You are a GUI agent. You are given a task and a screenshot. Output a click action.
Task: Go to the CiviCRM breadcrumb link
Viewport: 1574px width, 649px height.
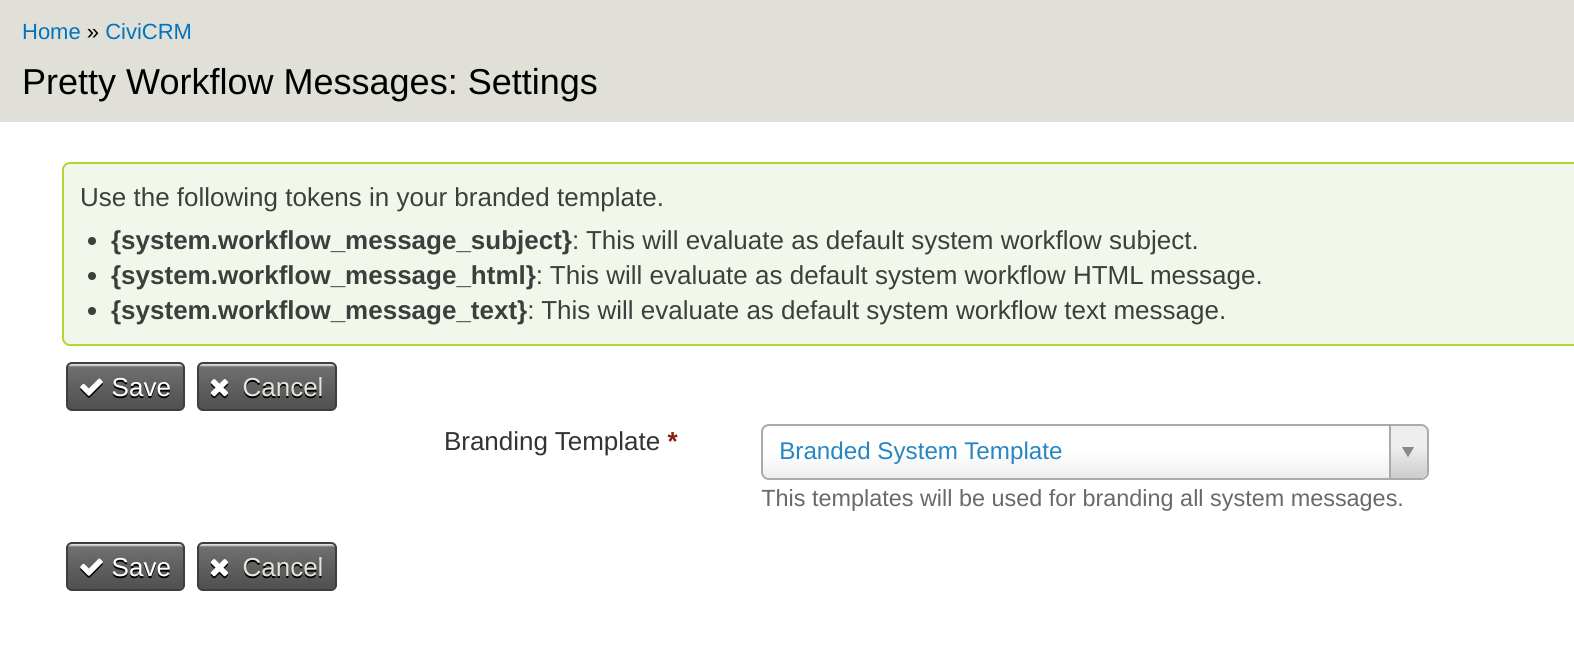coord(148,32)
